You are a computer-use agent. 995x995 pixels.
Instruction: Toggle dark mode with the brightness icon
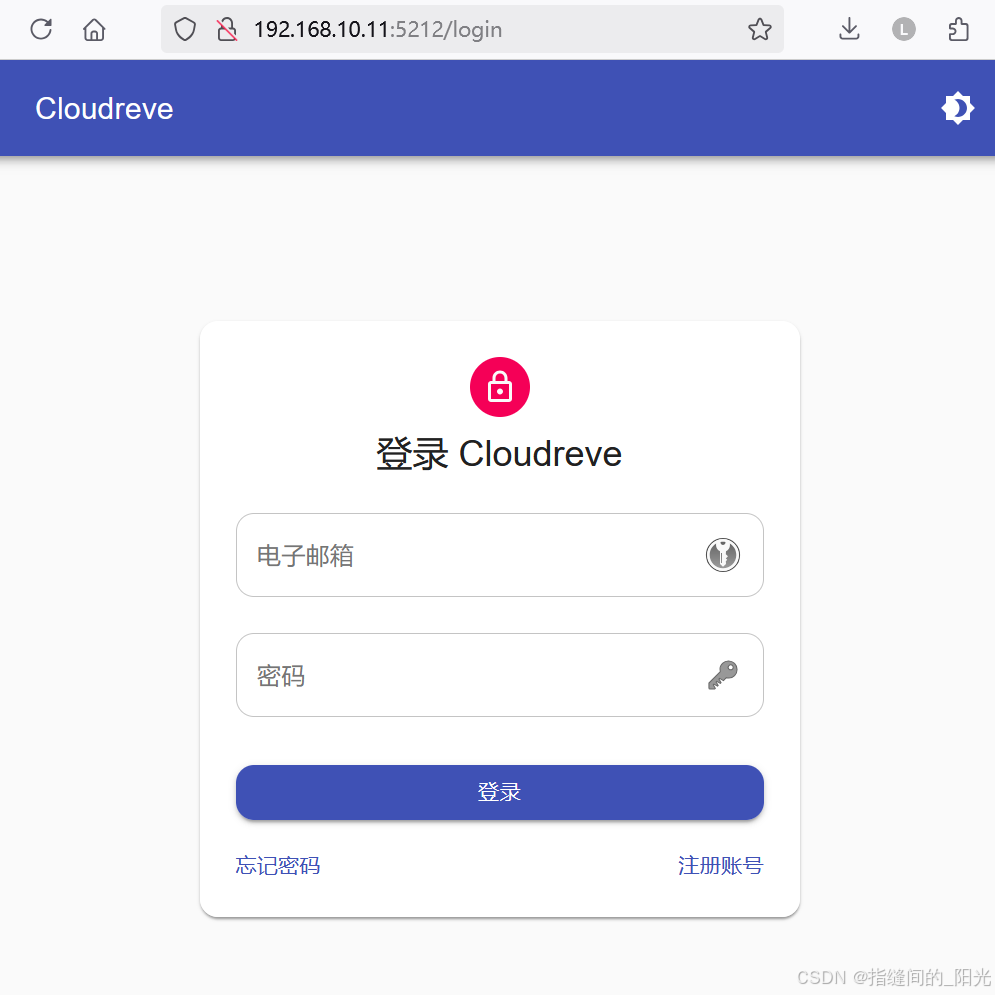(x=957, y=109)
